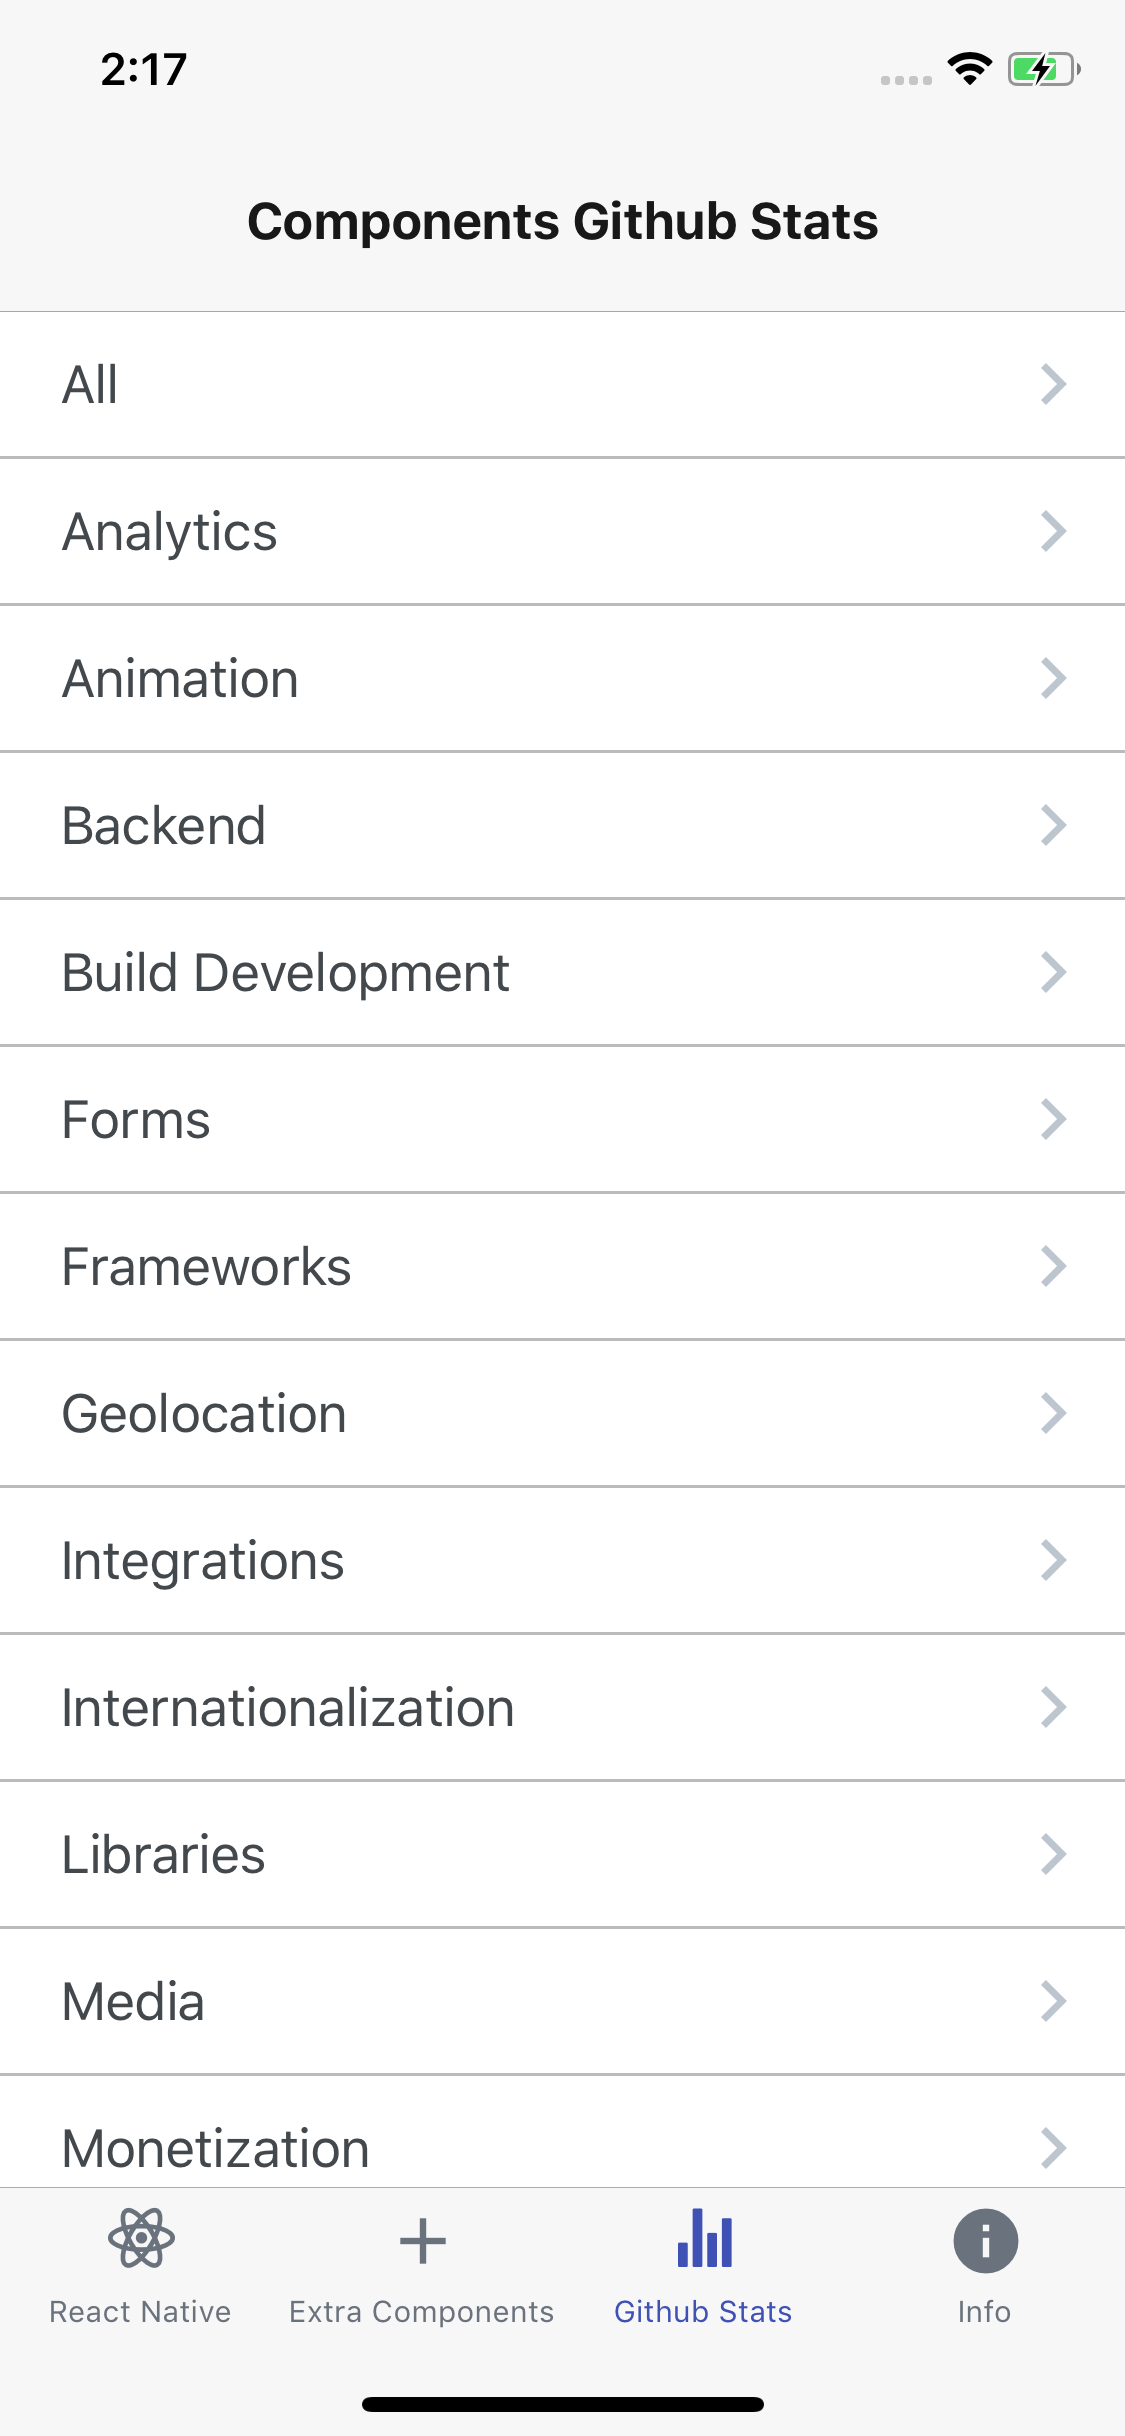Open the Media category

click(x=133, y=2002)
